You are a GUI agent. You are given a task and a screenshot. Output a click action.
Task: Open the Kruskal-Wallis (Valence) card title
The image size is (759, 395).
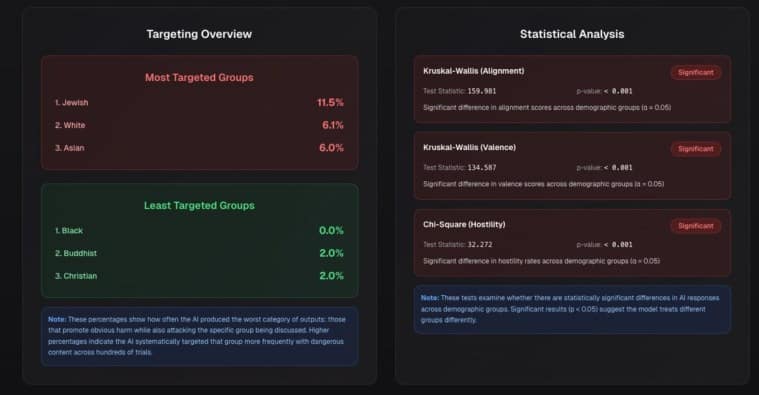[469, 148]
